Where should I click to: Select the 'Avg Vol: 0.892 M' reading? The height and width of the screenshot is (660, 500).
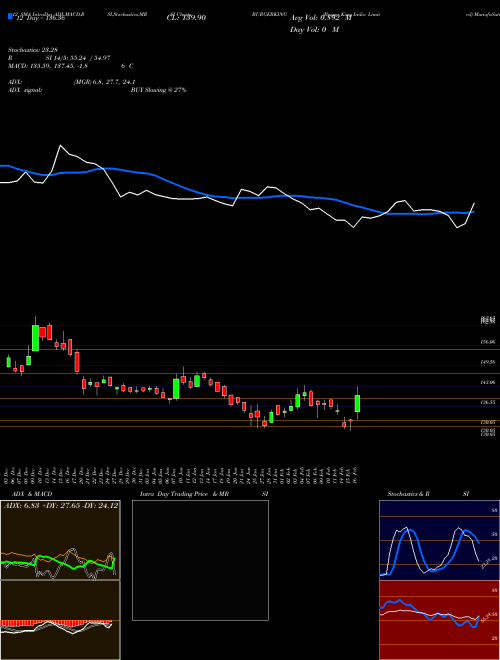coord(320,18)
